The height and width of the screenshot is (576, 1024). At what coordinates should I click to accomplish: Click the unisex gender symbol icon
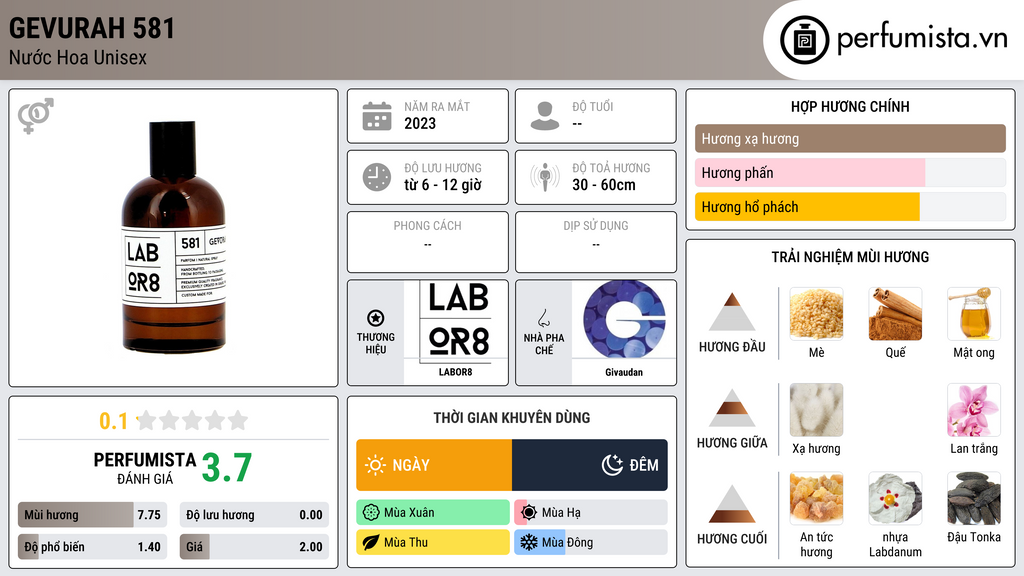pos(36,116)
